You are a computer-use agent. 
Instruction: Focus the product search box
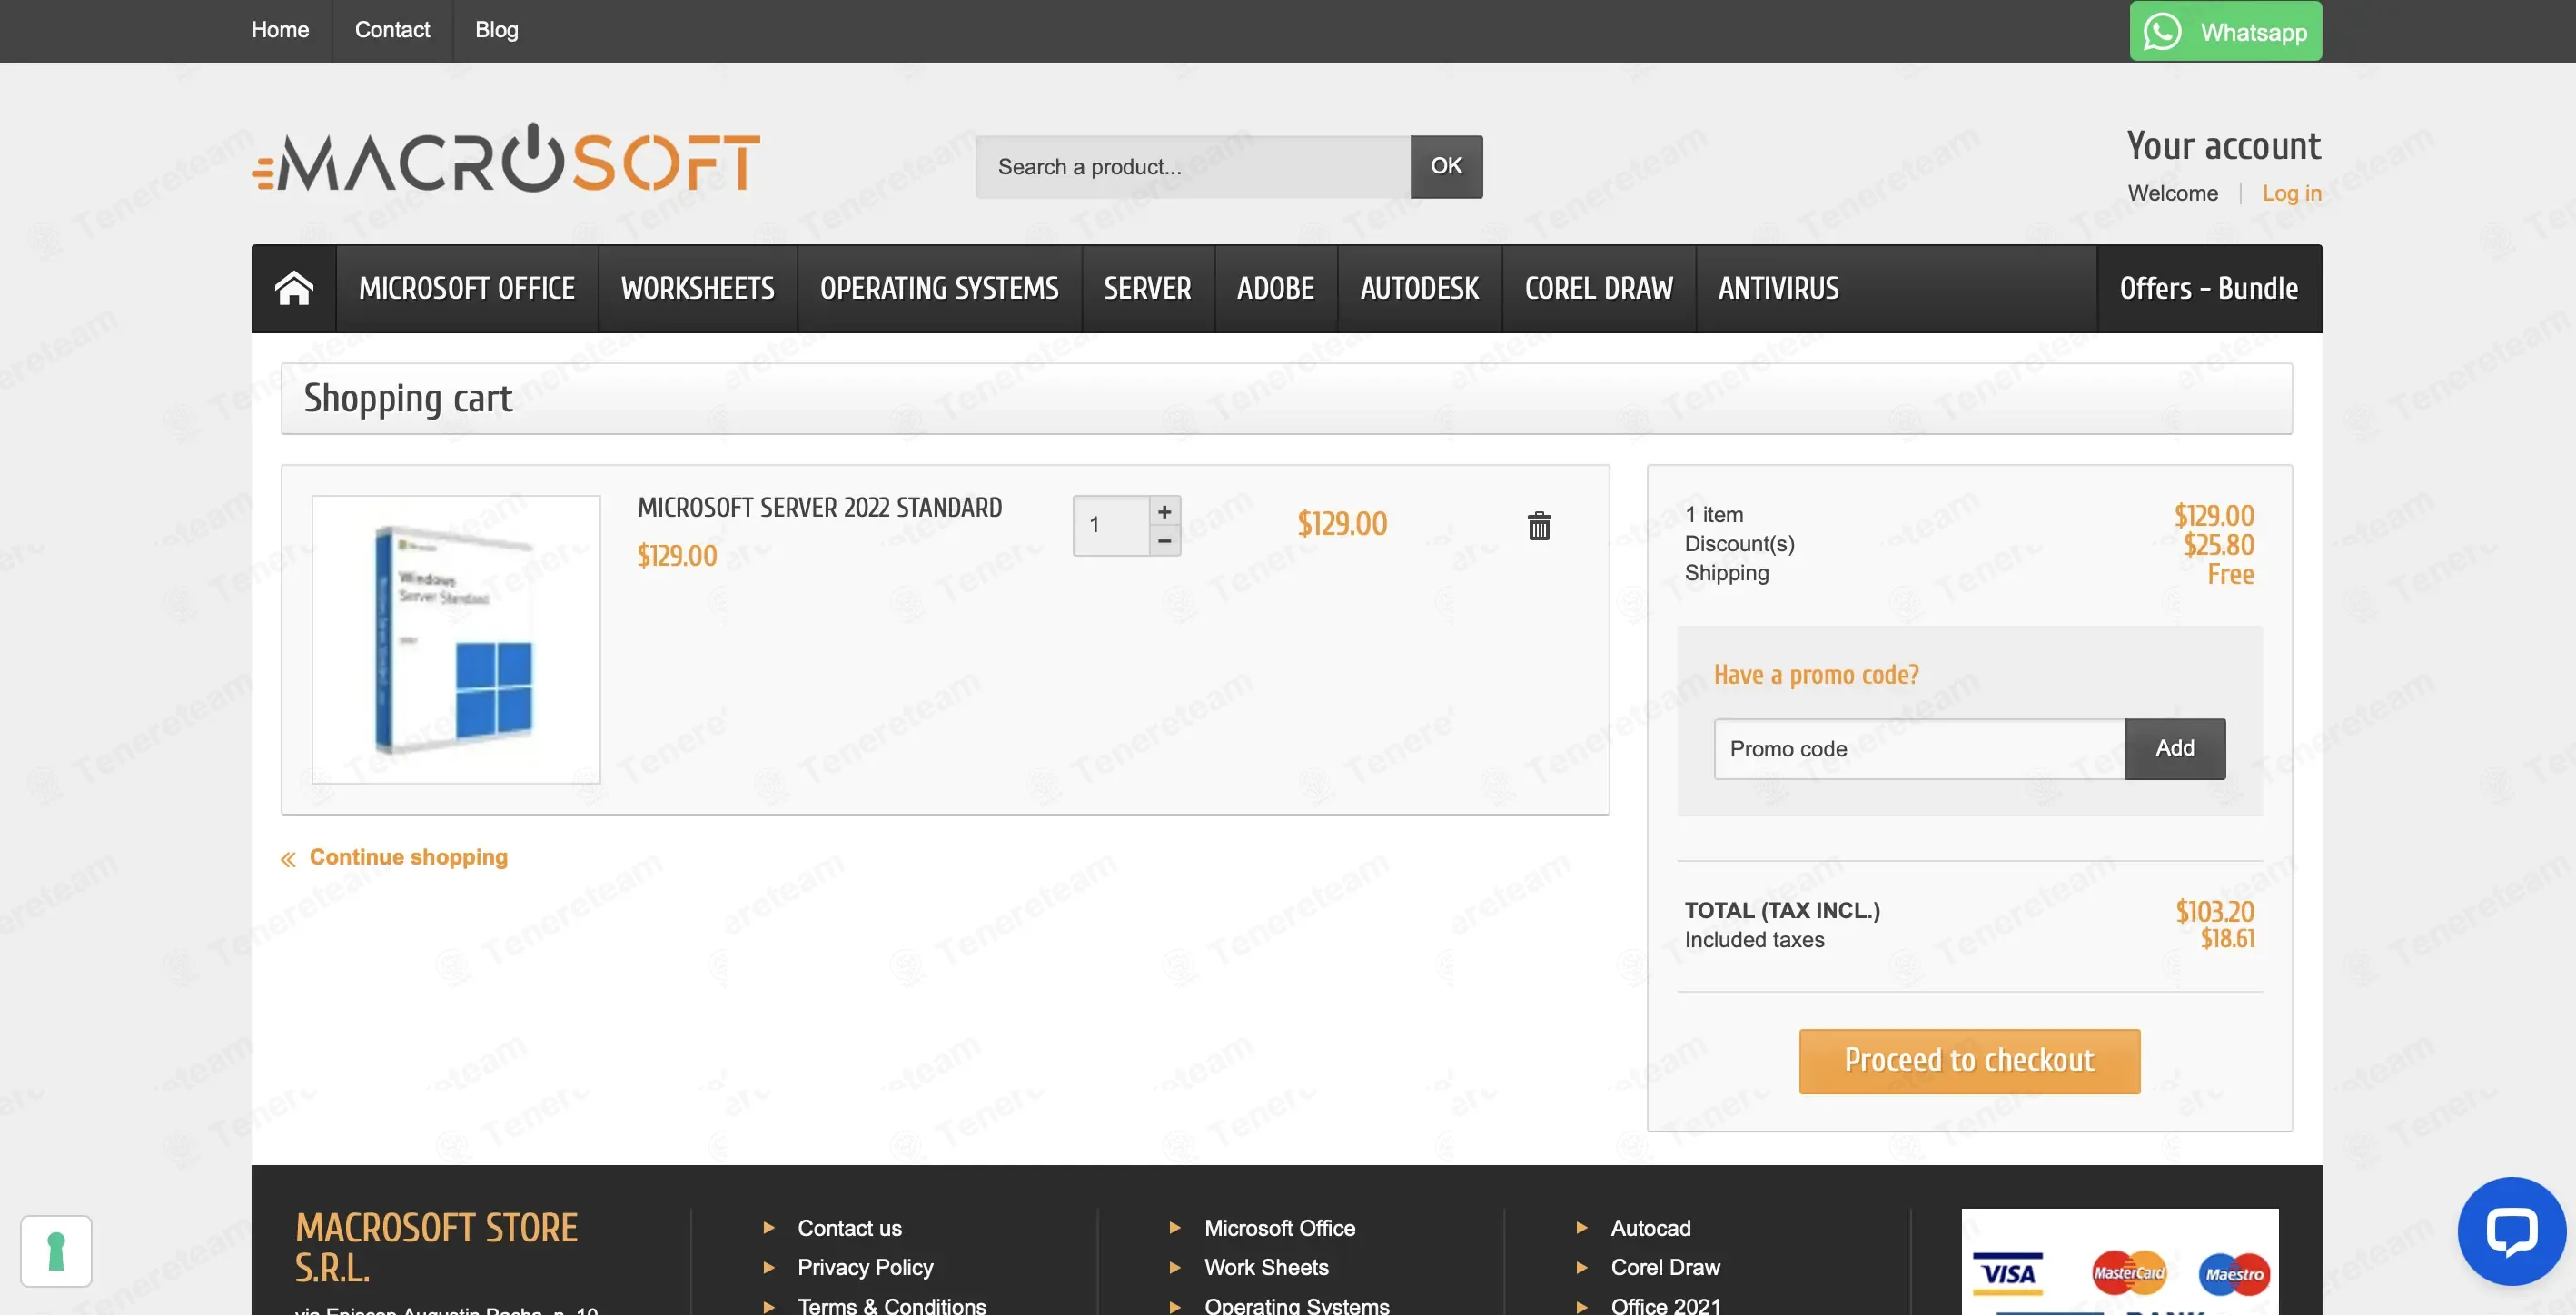coord(1192,166)
